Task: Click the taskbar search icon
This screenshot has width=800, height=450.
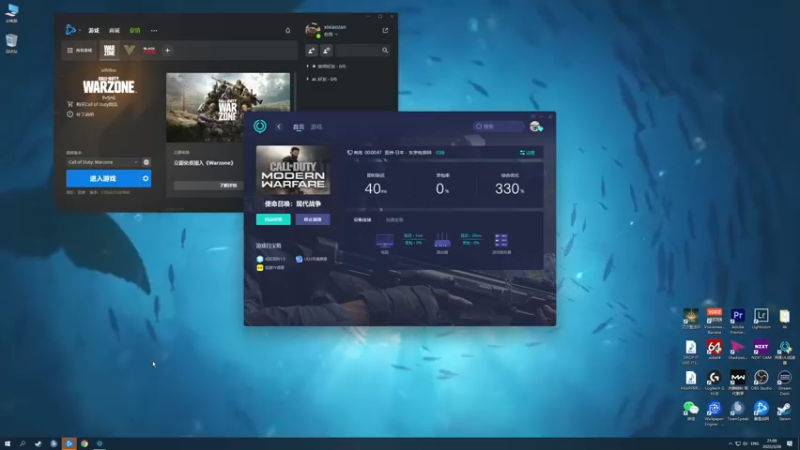Action: click(x=22, y=444)
